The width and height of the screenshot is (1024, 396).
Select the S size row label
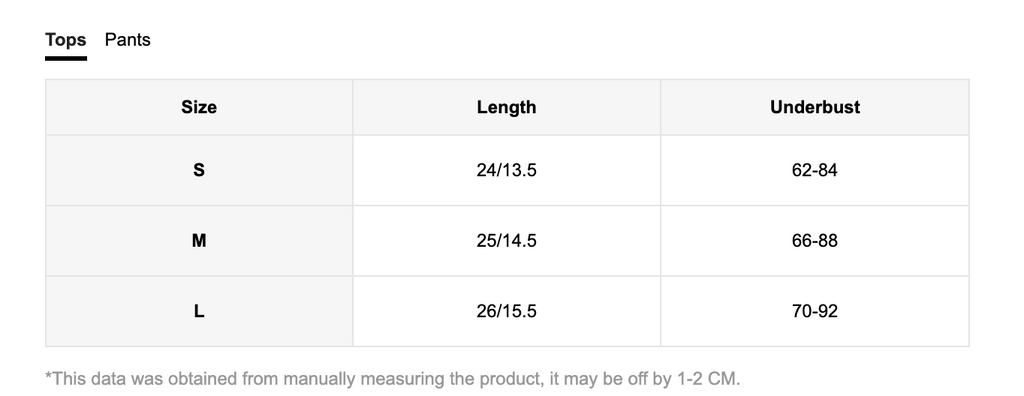199,170
